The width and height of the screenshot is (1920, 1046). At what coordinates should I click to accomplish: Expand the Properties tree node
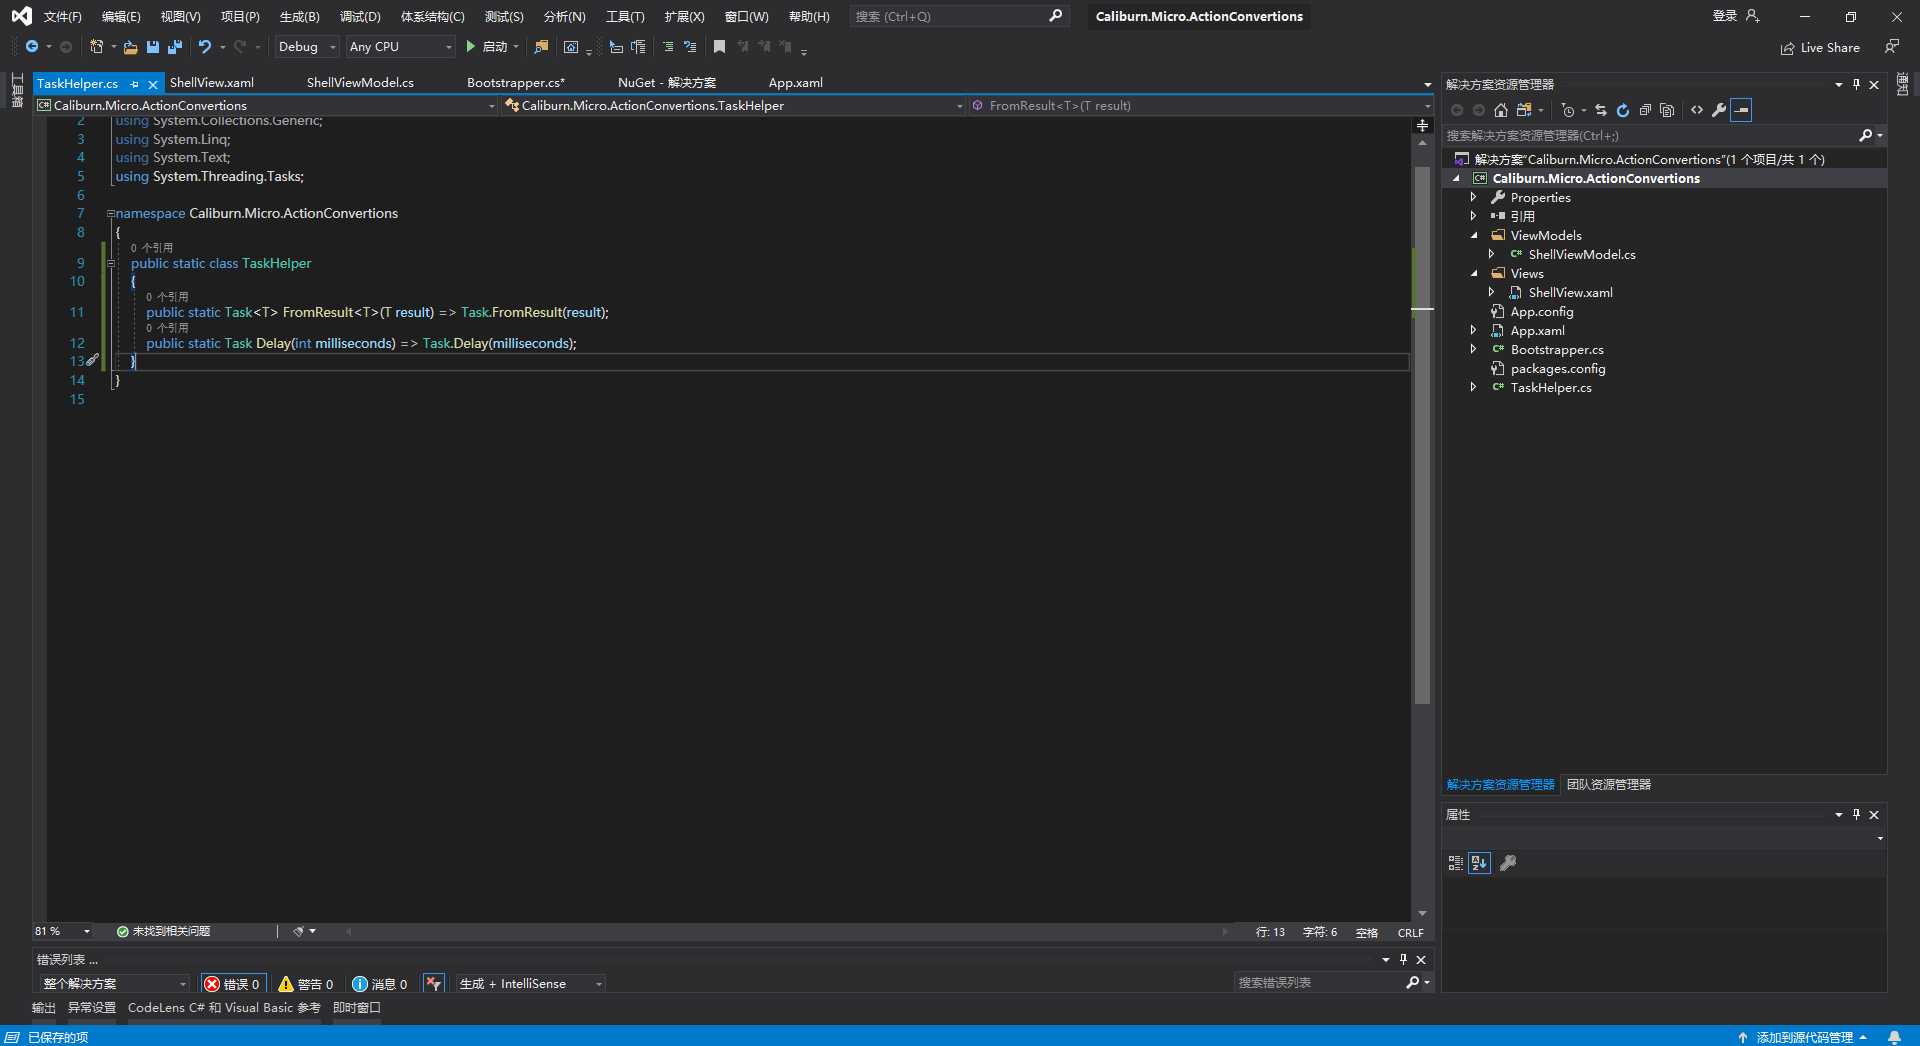pyautogui.click(x=1473, y=198)
